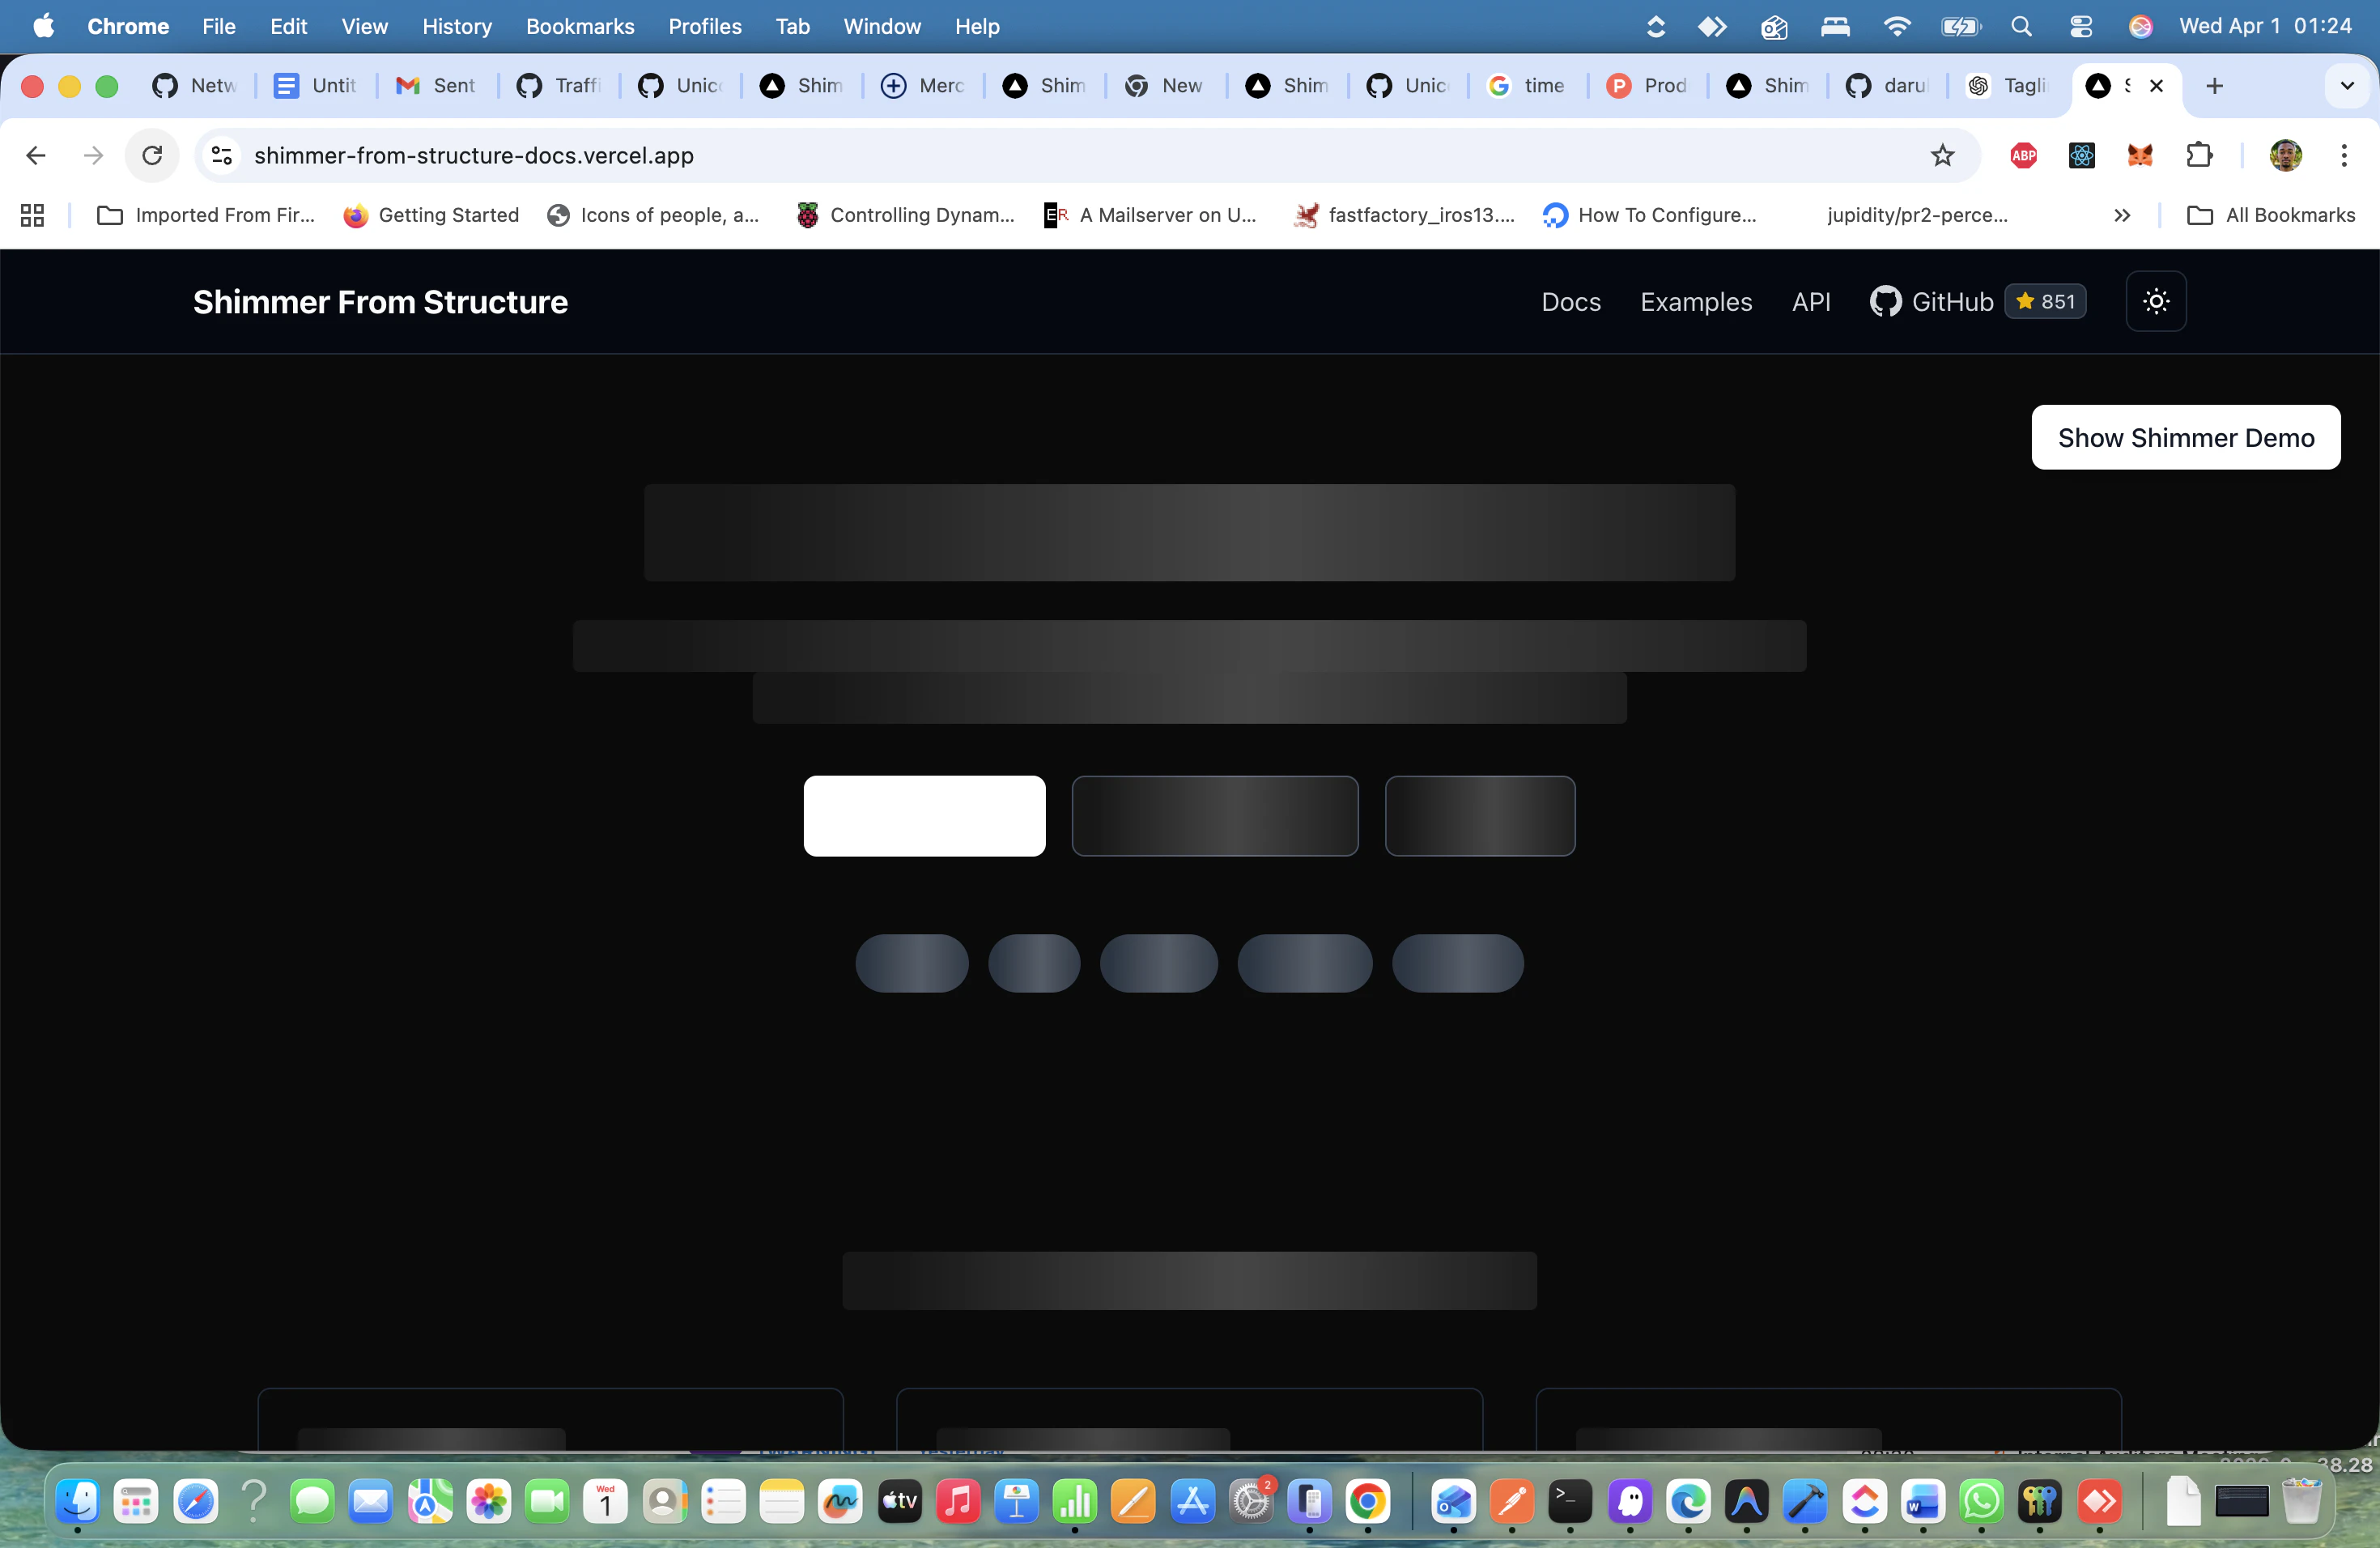Expand the tab search dropdown
The width and height of the screenshot is (2380, 1548).
click(2347, 86)
